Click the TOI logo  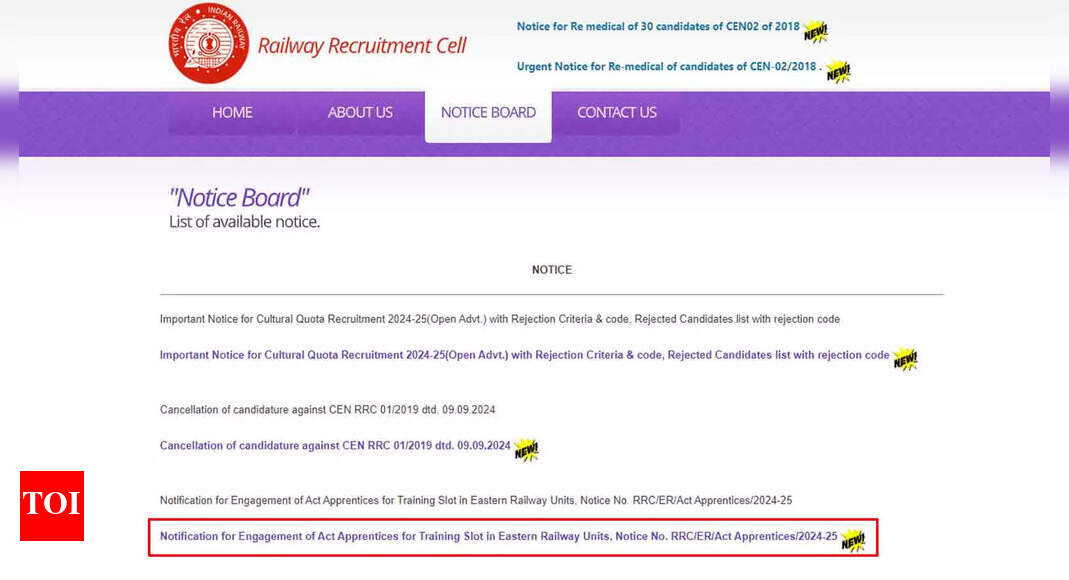tap(51, 506)
